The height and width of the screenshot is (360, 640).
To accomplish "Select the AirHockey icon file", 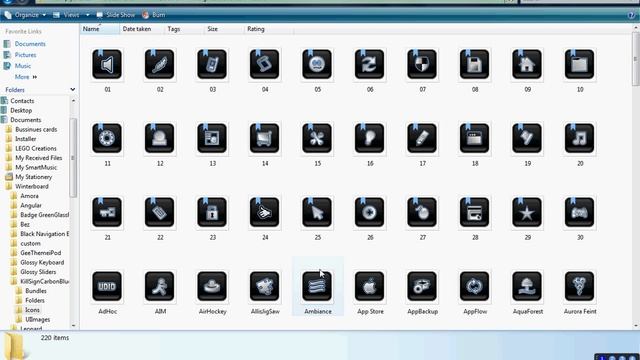I will (x=212, y=287).
